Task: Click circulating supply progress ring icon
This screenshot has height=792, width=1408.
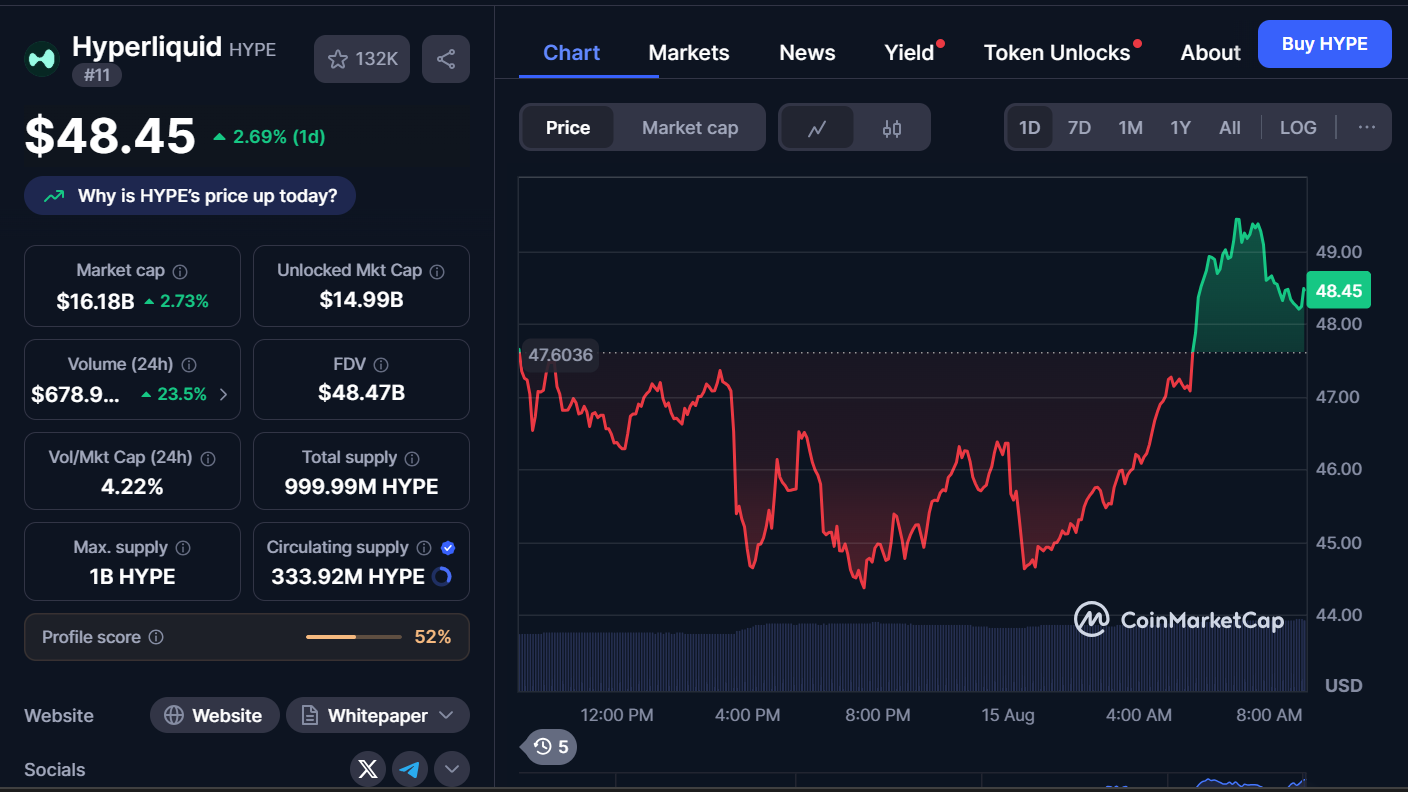Action: 441,576
